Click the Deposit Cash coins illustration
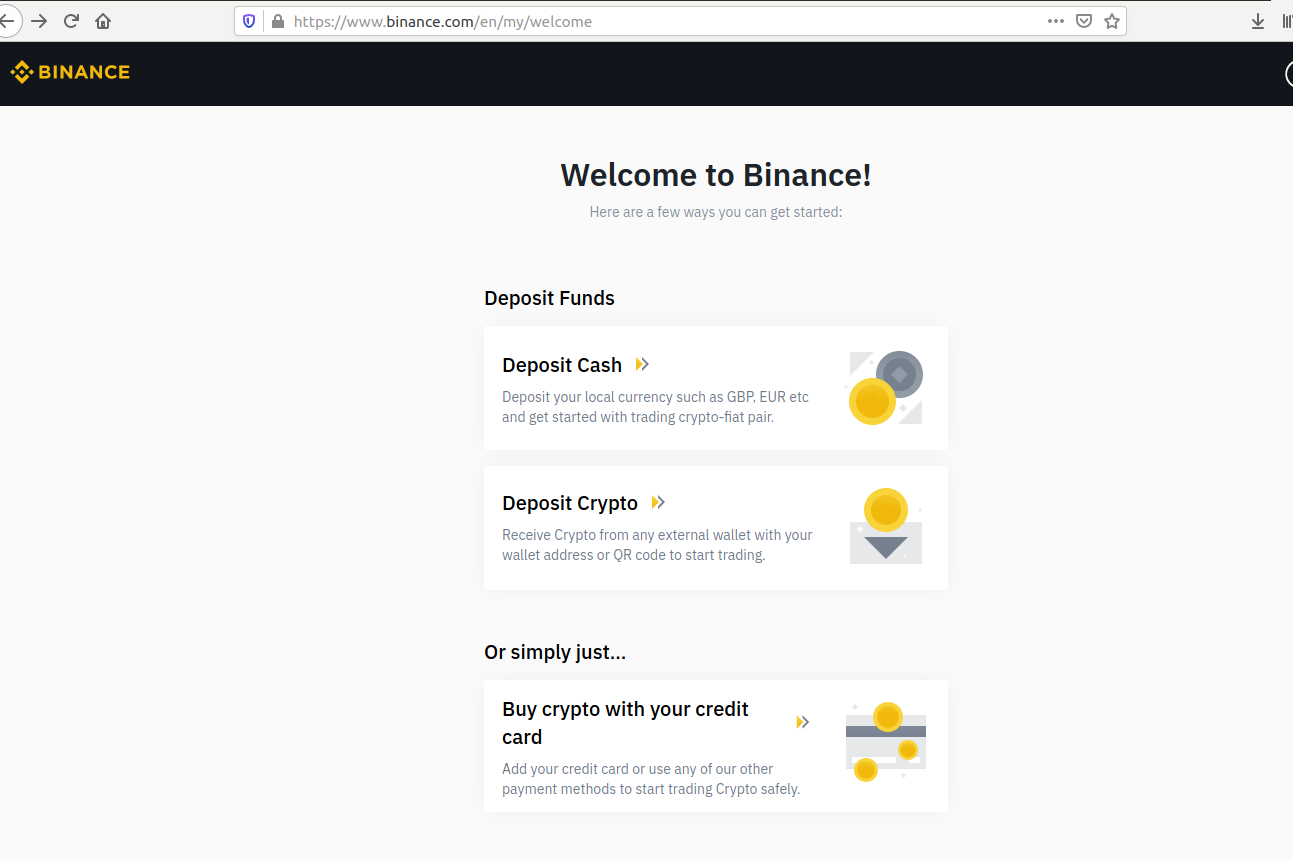 pos(885,388)
